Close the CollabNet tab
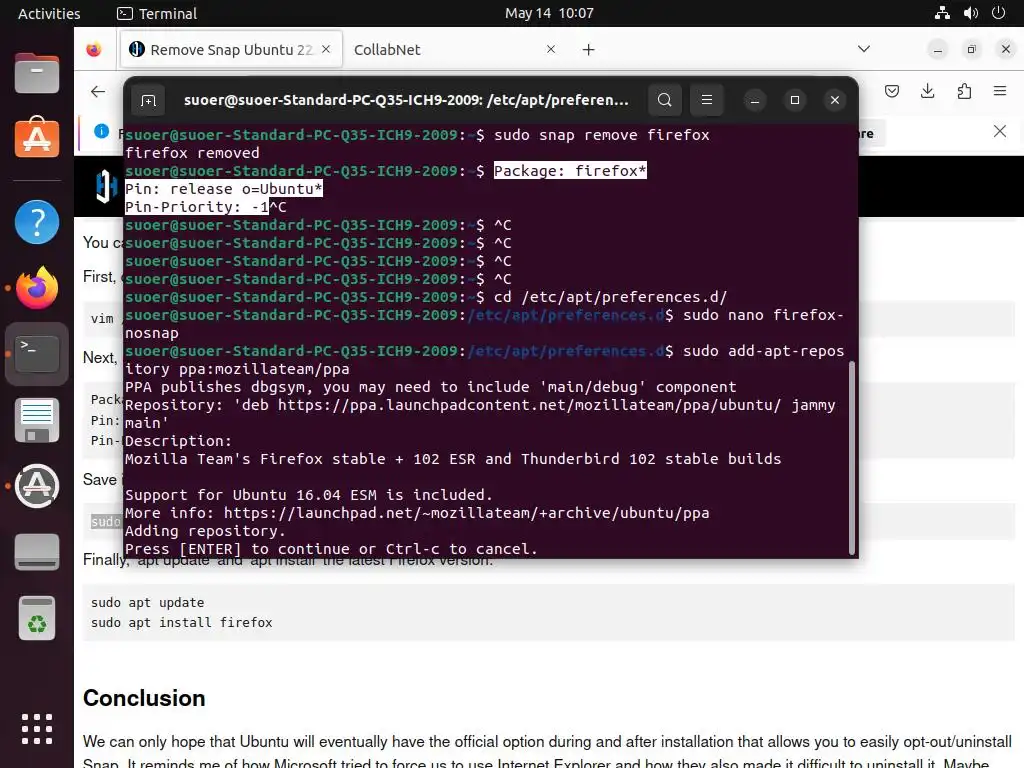 551,50
